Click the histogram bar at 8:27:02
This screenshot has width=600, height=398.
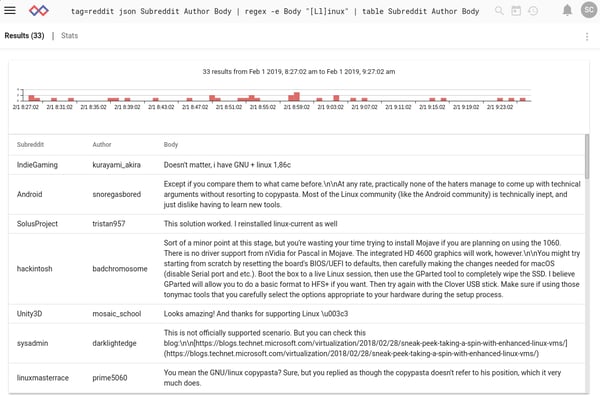click(31, 98)
